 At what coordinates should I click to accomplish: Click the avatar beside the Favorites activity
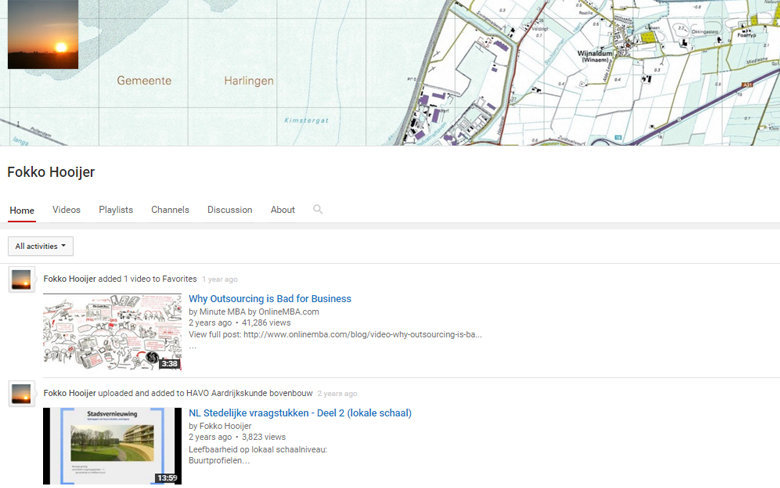tap(21, 279)
